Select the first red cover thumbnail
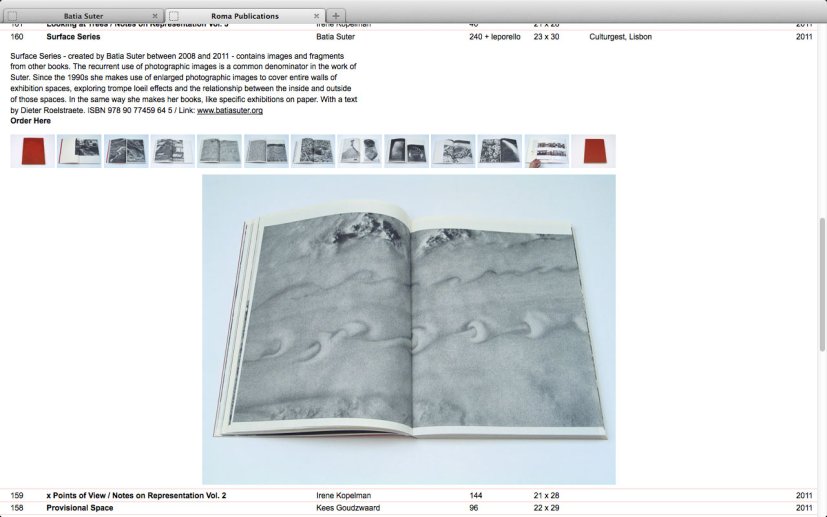Screen dimensions: 827x517 (33, 151)
